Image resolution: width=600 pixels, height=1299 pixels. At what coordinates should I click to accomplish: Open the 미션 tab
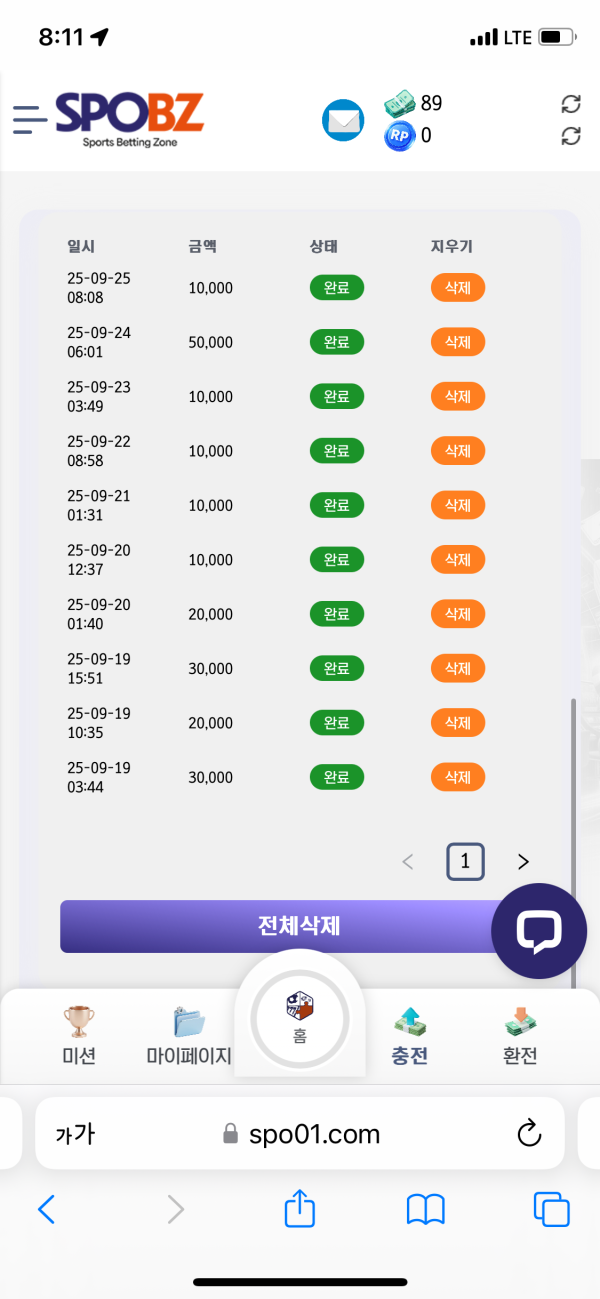79,1035
